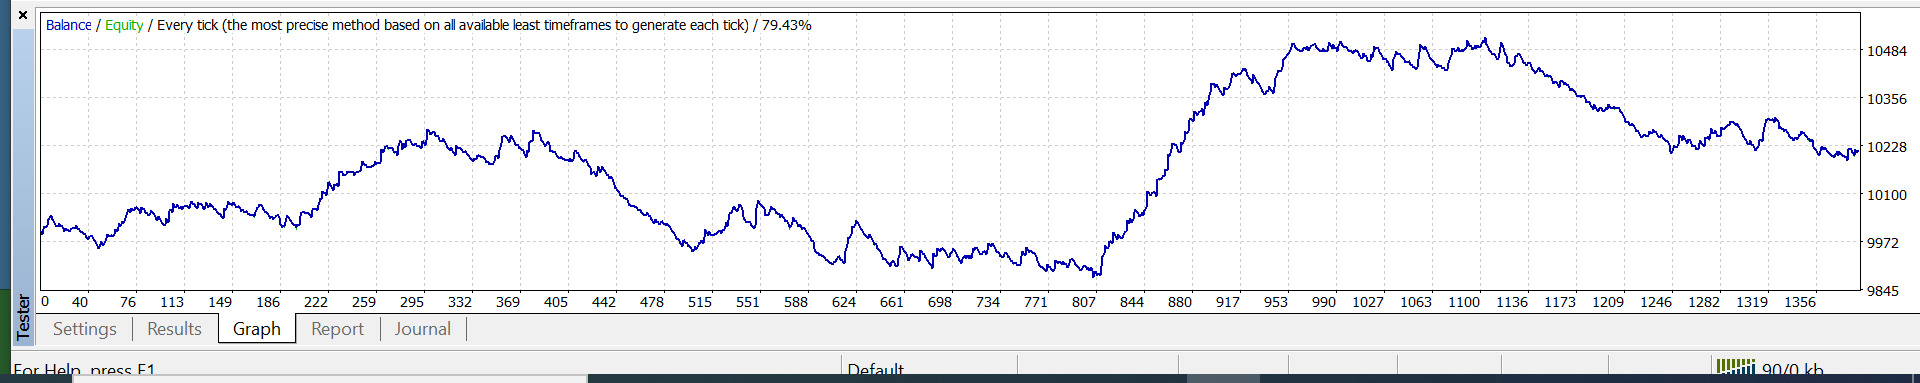This screenshot has width=1920, height=383.
Task: Click the 9972 value on the Y-axis
Action: (1883, 243)
